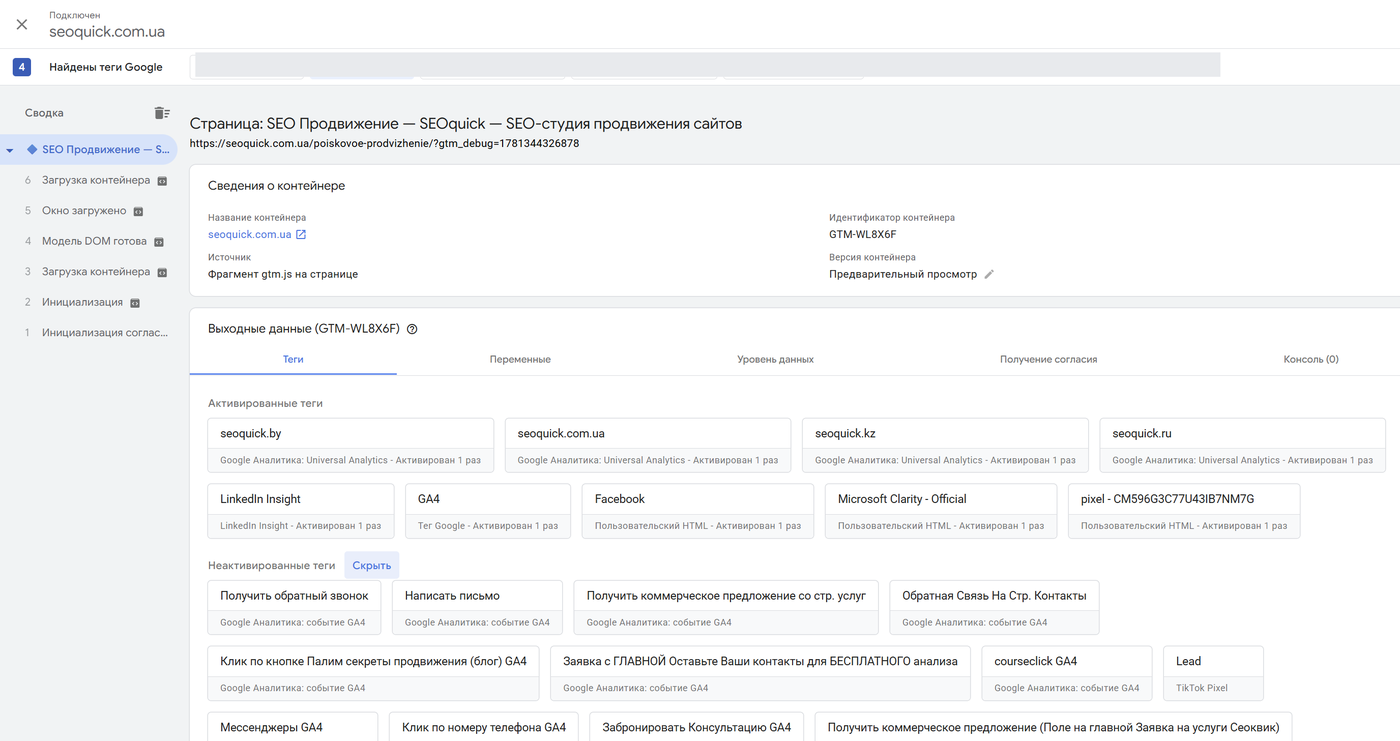Screen dimensions: 1400x741
Task: Open the Мессенджеры GA4 tag card
Action: tap(293, 727)
